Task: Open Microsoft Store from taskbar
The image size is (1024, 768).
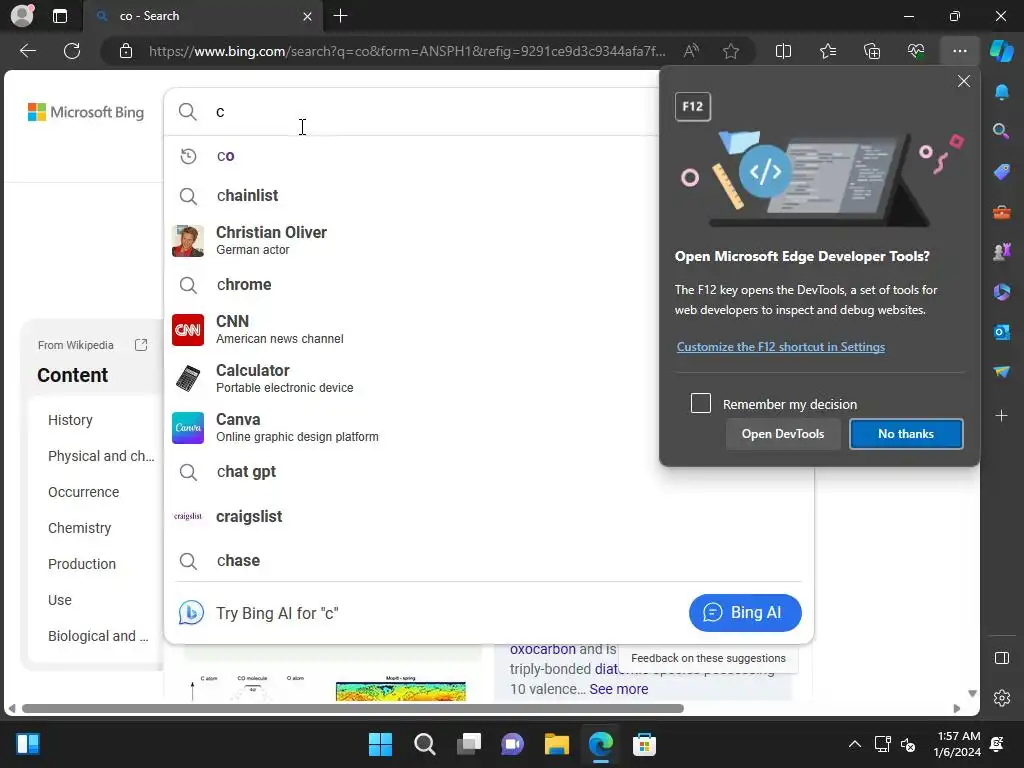Action: [x=644, y=744]
